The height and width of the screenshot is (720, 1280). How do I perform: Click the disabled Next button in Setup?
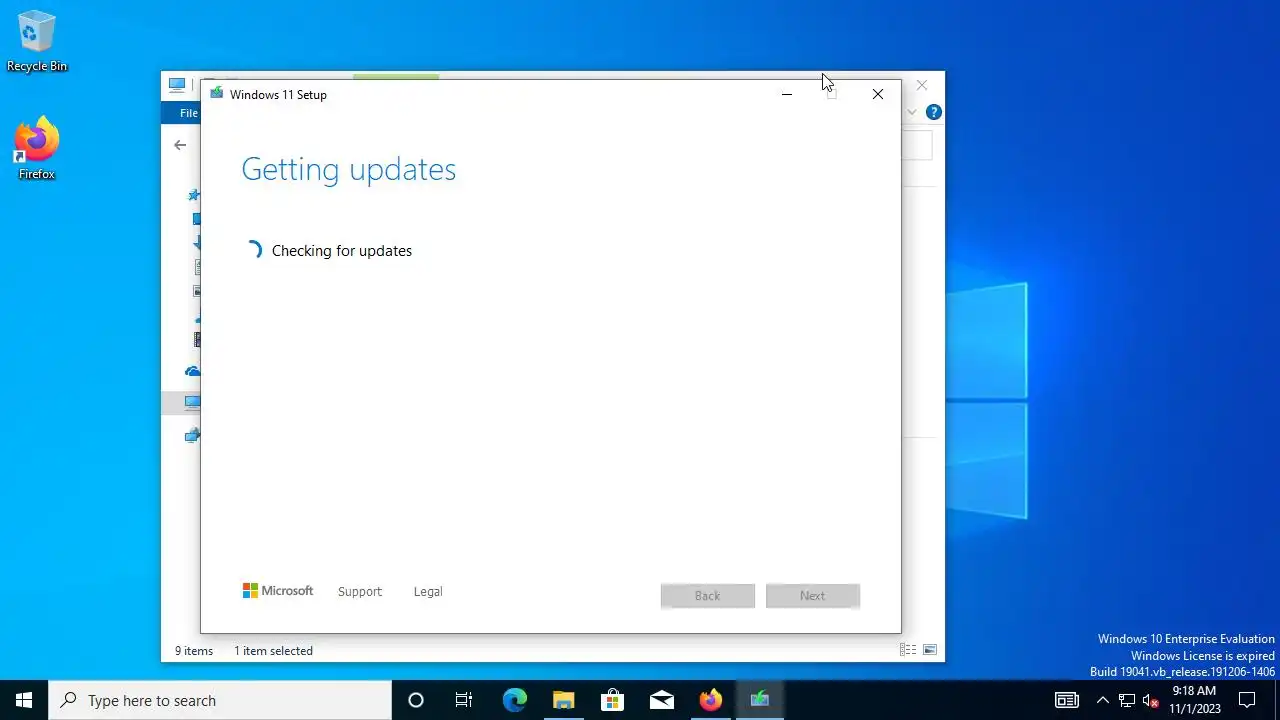coord(813,596)
